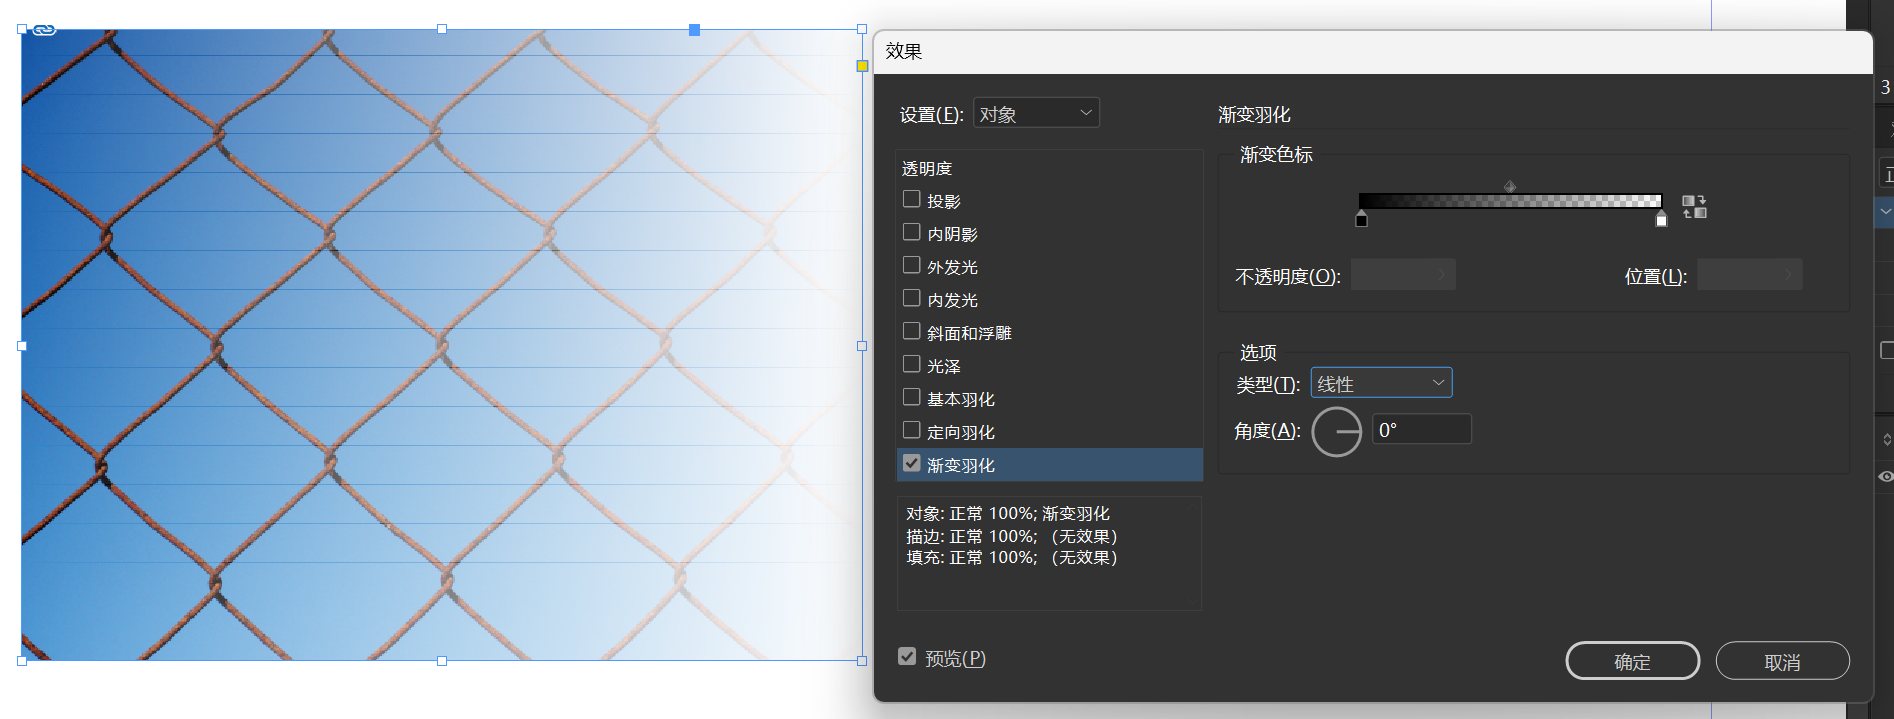Click the chevron dropdown in the right panel
The height and width of the screenshot is (719, 1894).
pos(1885,212)
